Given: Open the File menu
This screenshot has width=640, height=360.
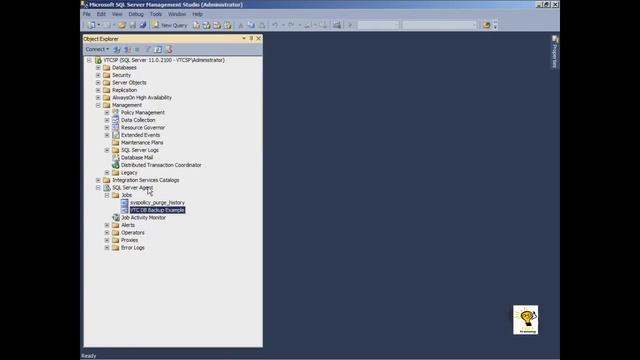Looking at the screenshot, I should tap(87, 14).
